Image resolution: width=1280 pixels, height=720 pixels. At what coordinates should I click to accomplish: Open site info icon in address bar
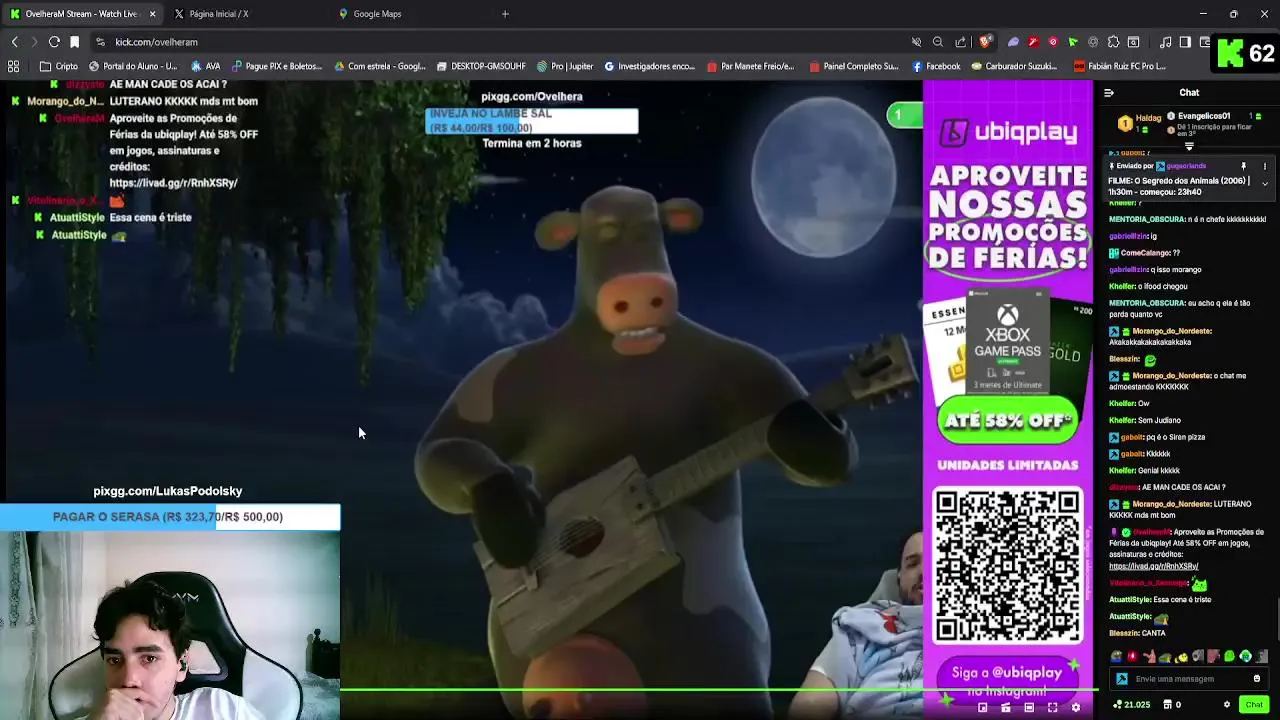(x=100, y=42)
